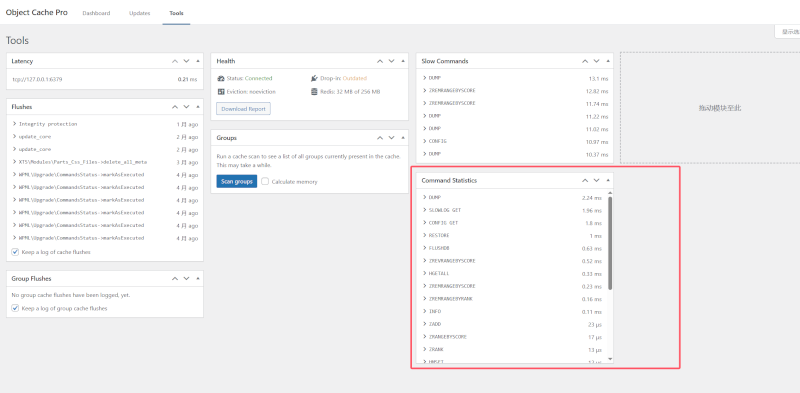The height and width of the screenshot is (393, 800).
Task: Move the Group Flushes panel down
Action: pos(186,278)
